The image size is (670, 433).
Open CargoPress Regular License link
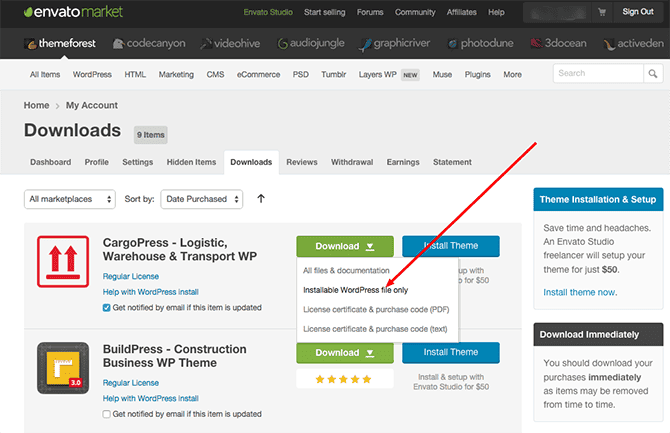131,277
